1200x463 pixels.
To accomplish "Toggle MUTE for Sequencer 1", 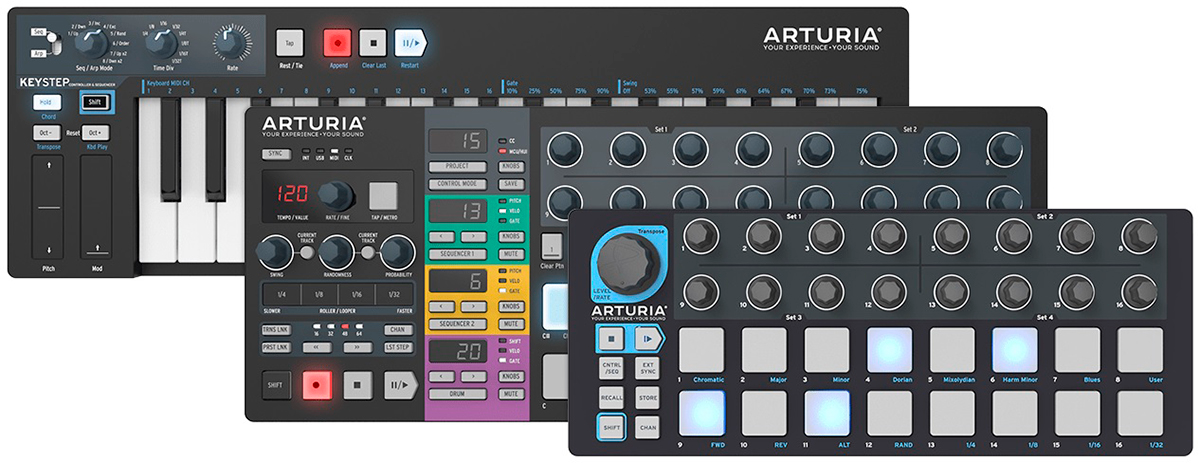I will 512,255.
